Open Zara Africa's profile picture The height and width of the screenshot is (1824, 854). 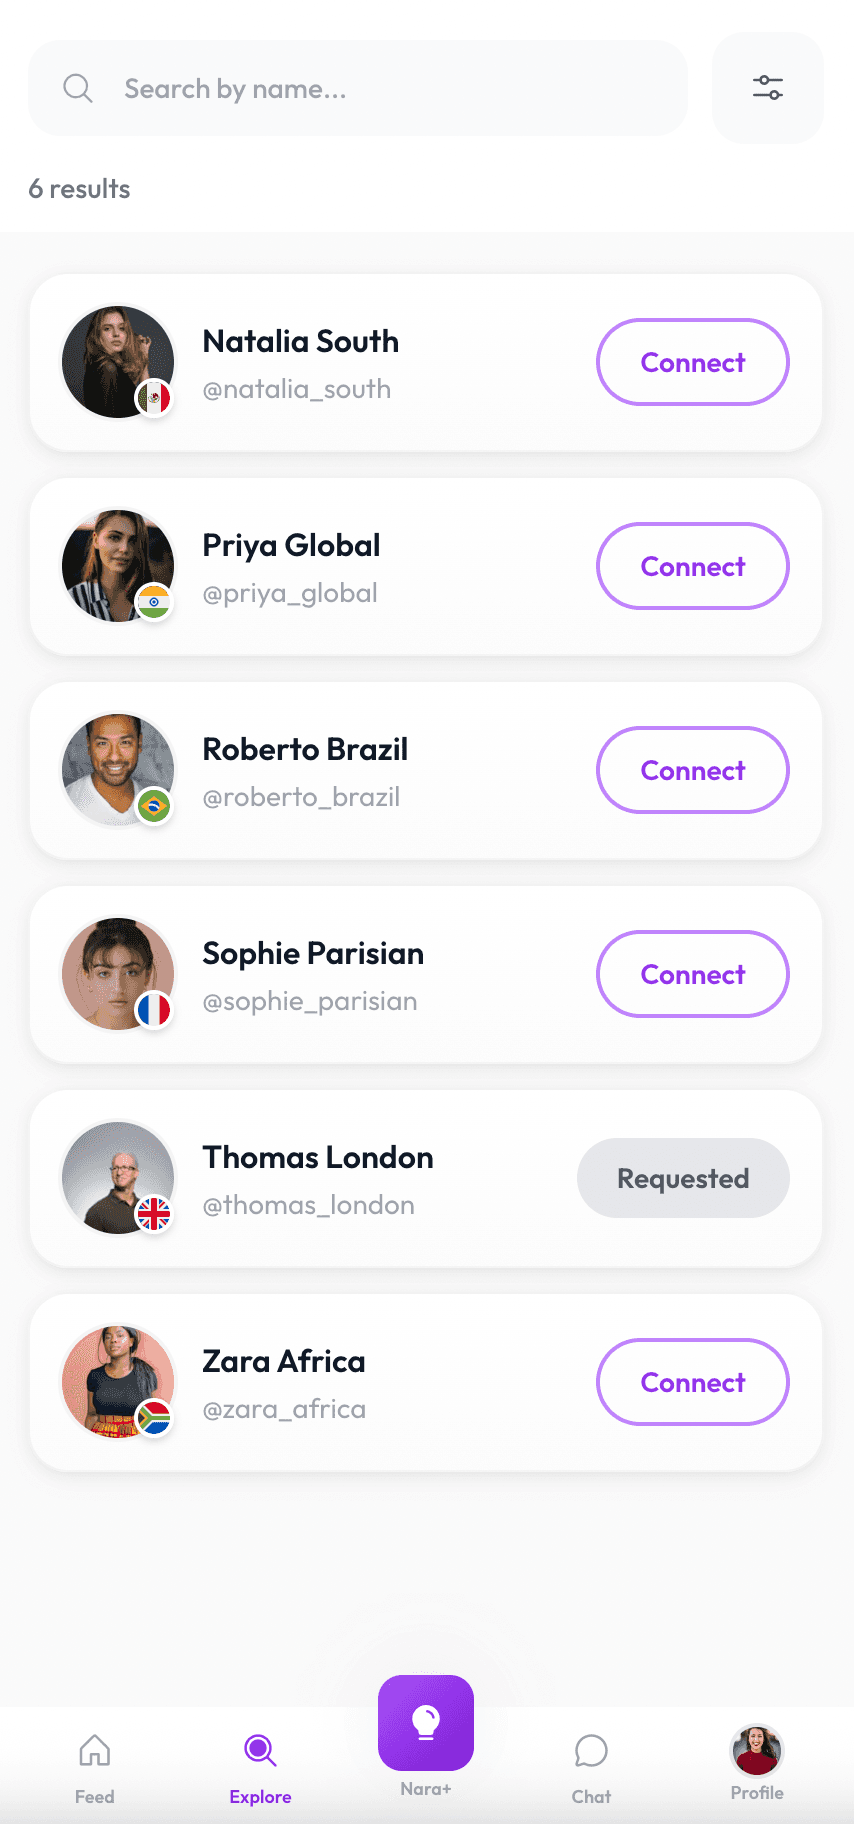click(112, 1376)
